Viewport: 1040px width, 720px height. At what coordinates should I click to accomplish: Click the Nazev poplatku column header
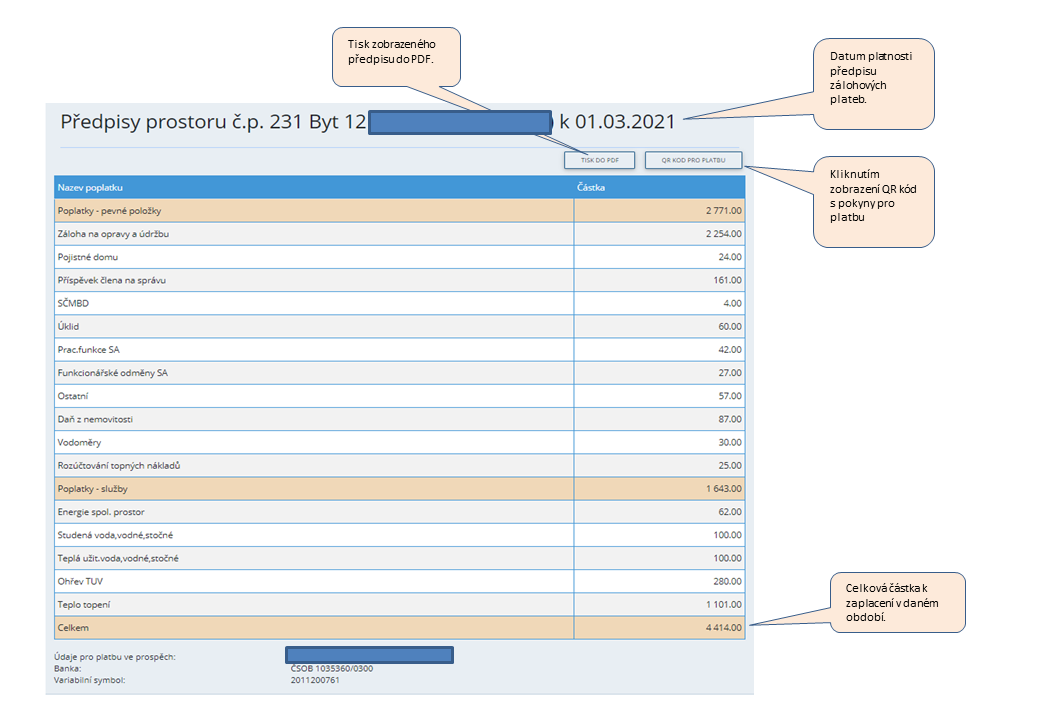[x=90, y=187]
